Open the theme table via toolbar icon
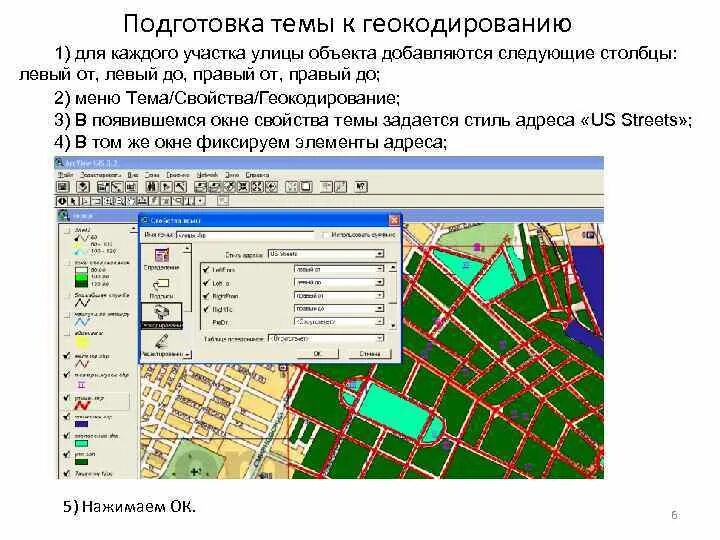The image size is (720, 540). (x=131, y=186)
